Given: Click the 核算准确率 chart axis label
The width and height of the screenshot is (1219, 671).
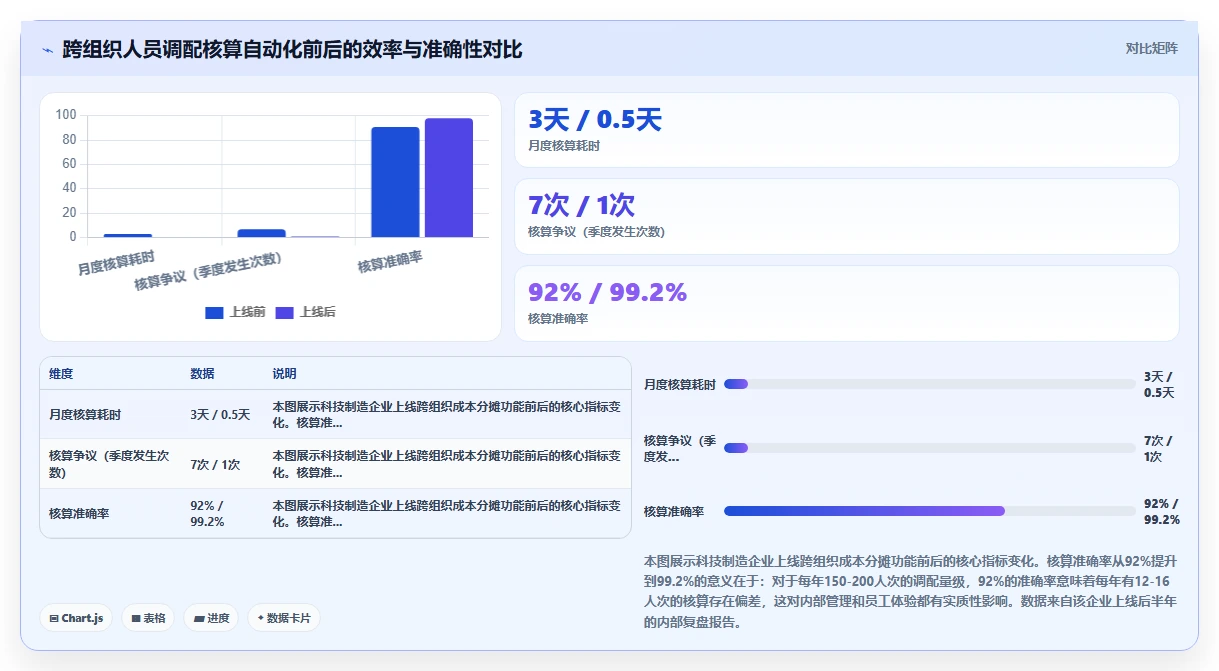Looking at the screenshot, I should 390,262.
